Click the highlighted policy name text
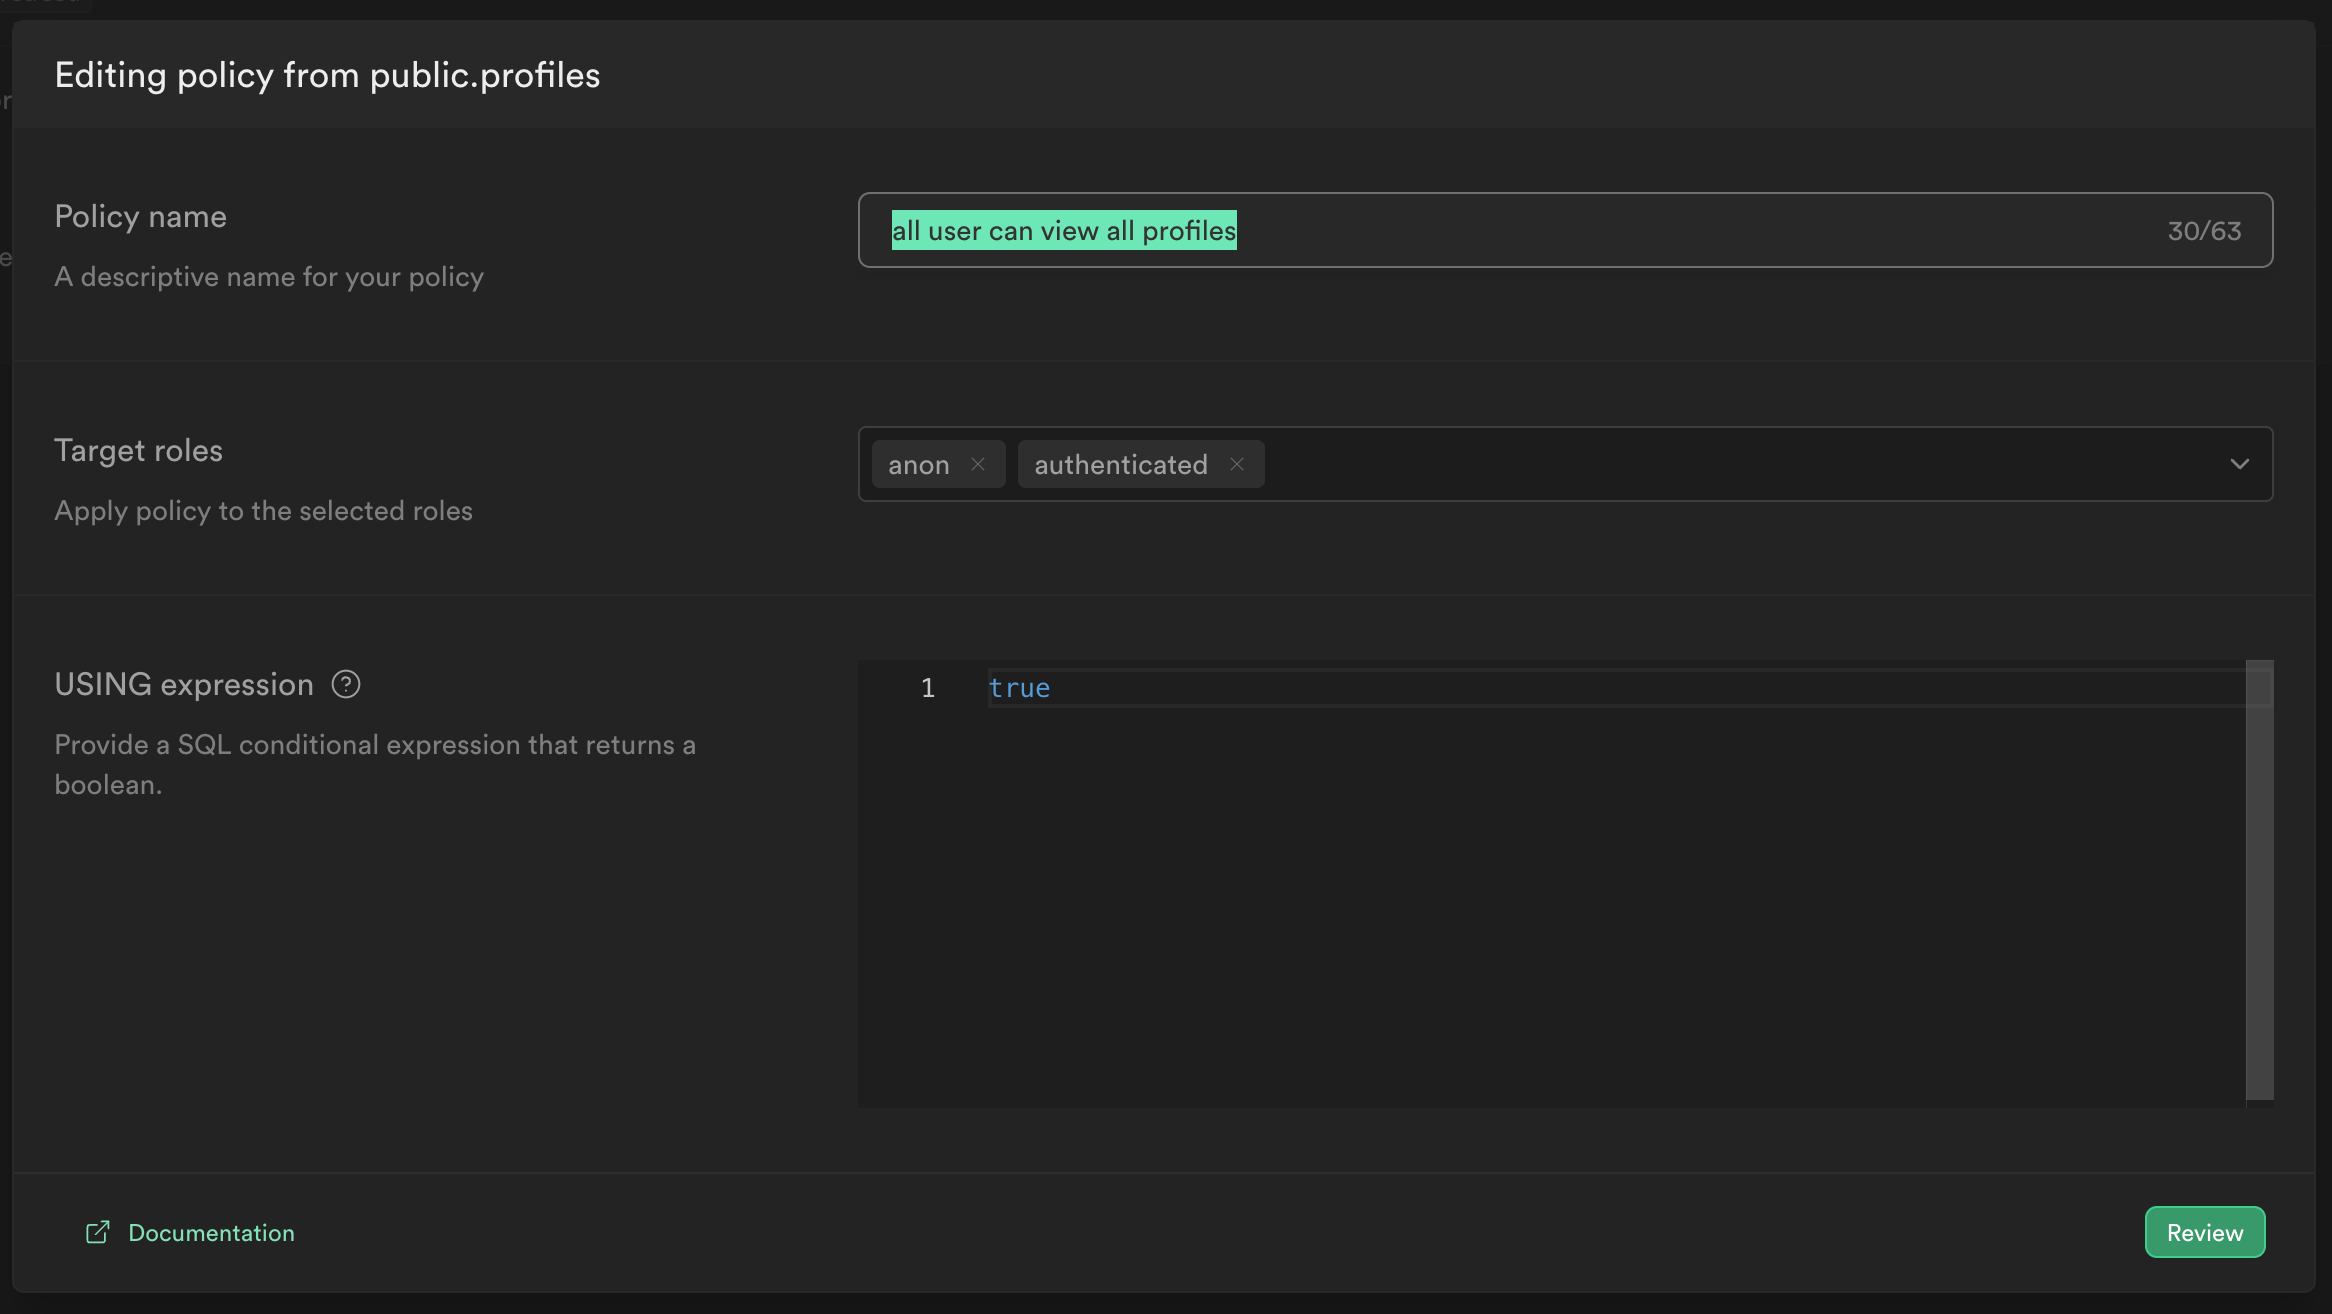Image resolution: width=2332 pixels, height=1314 pixels. [1063, 231]
